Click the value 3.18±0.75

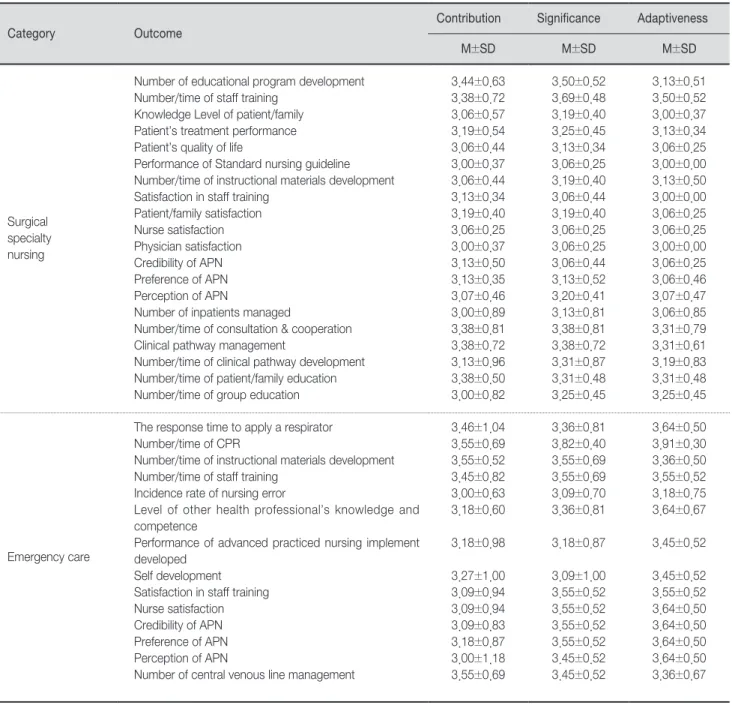679,493
